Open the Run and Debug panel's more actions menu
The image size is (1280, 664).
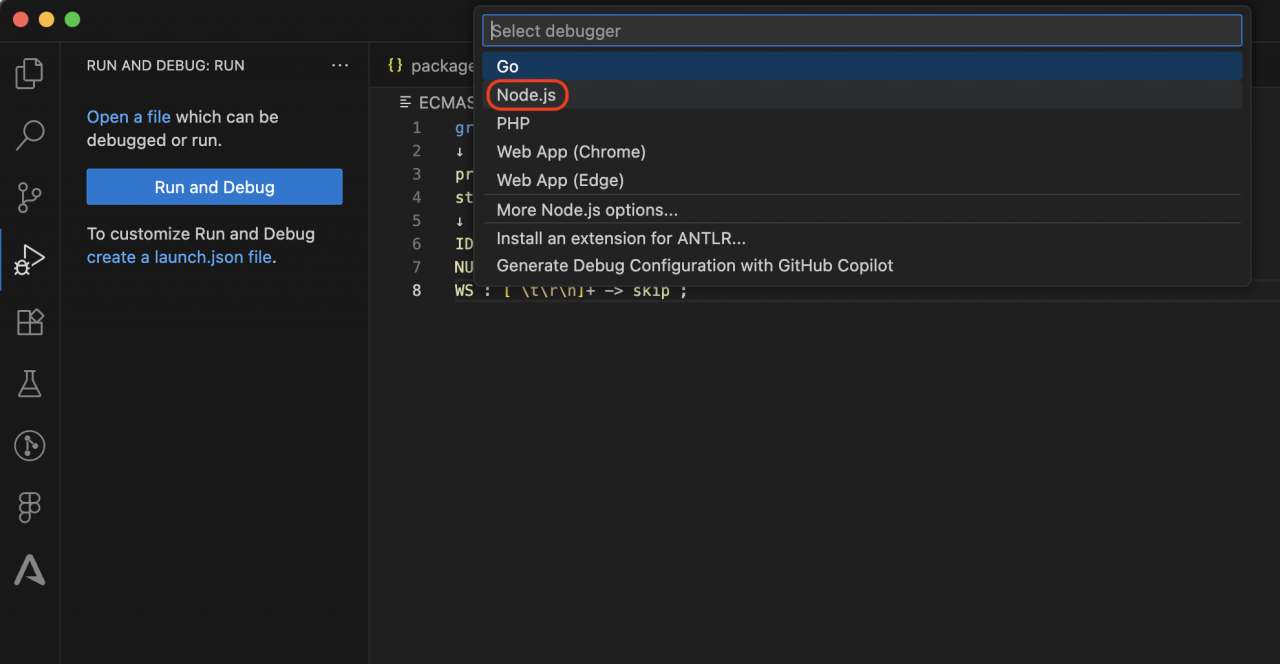pyautogui.click(x=340, y=65)
